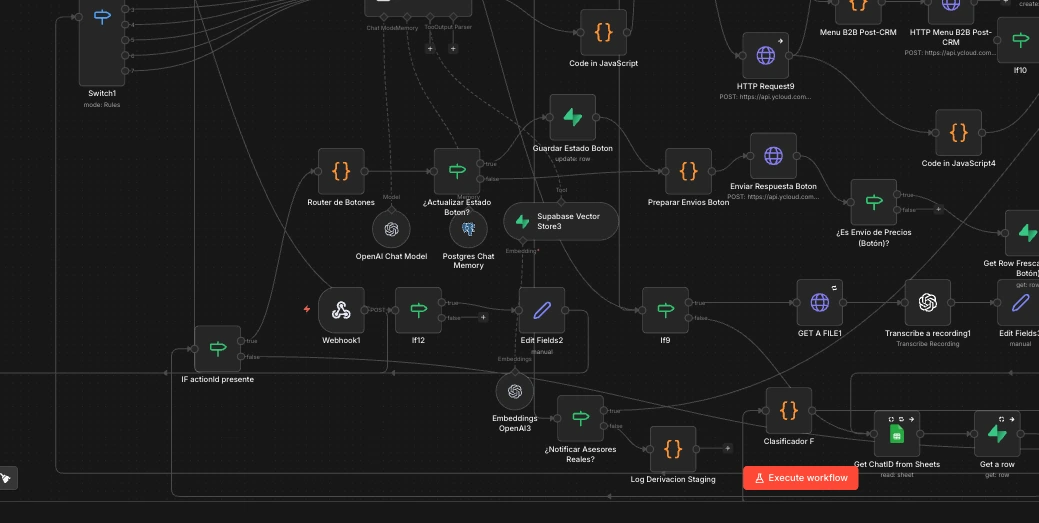This screenshot has width=1039, height=523.
Task: Click the Execute workflow button
Action: [800, 478]
